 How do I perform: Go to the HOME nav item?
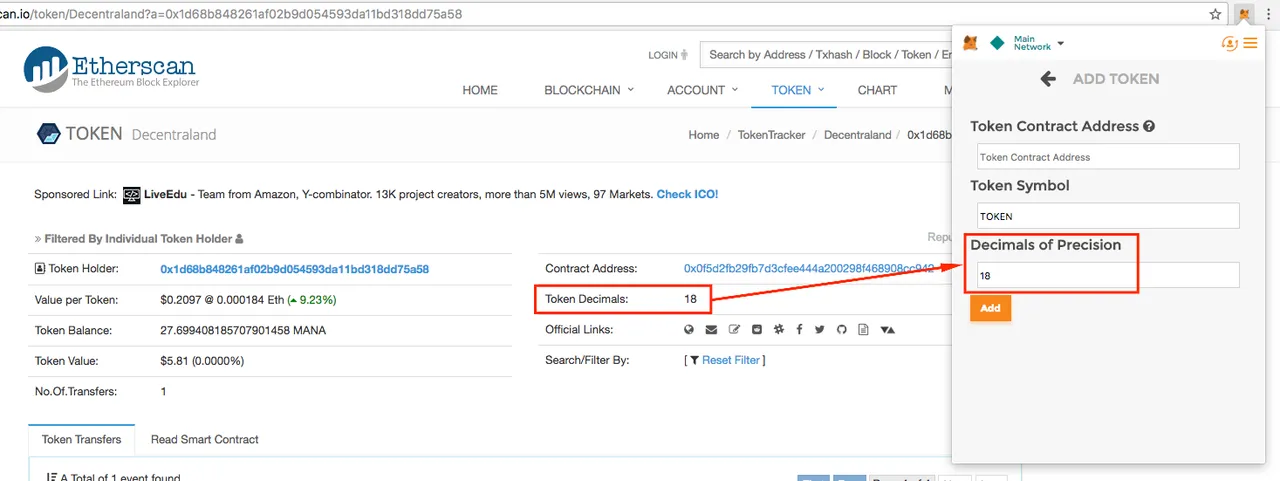(480, 90)
